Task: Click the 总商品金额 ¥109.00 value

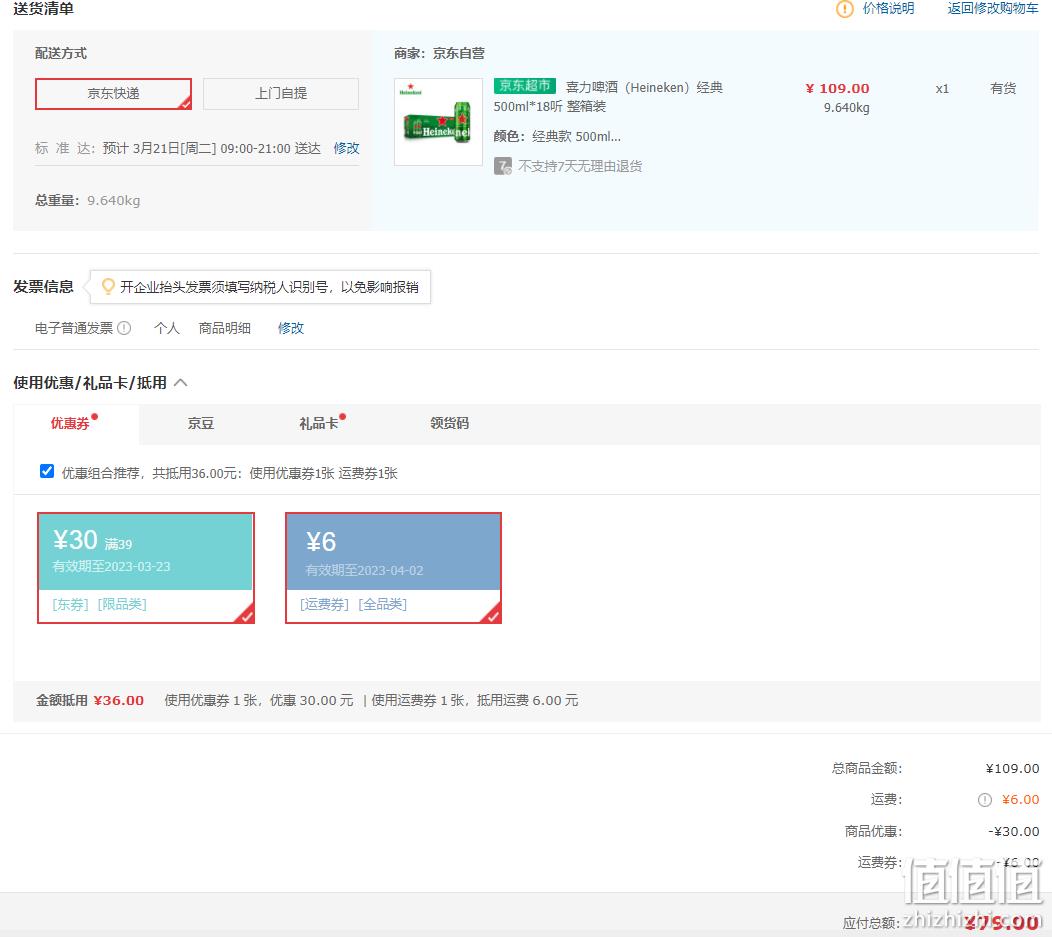Action: 1012,769
